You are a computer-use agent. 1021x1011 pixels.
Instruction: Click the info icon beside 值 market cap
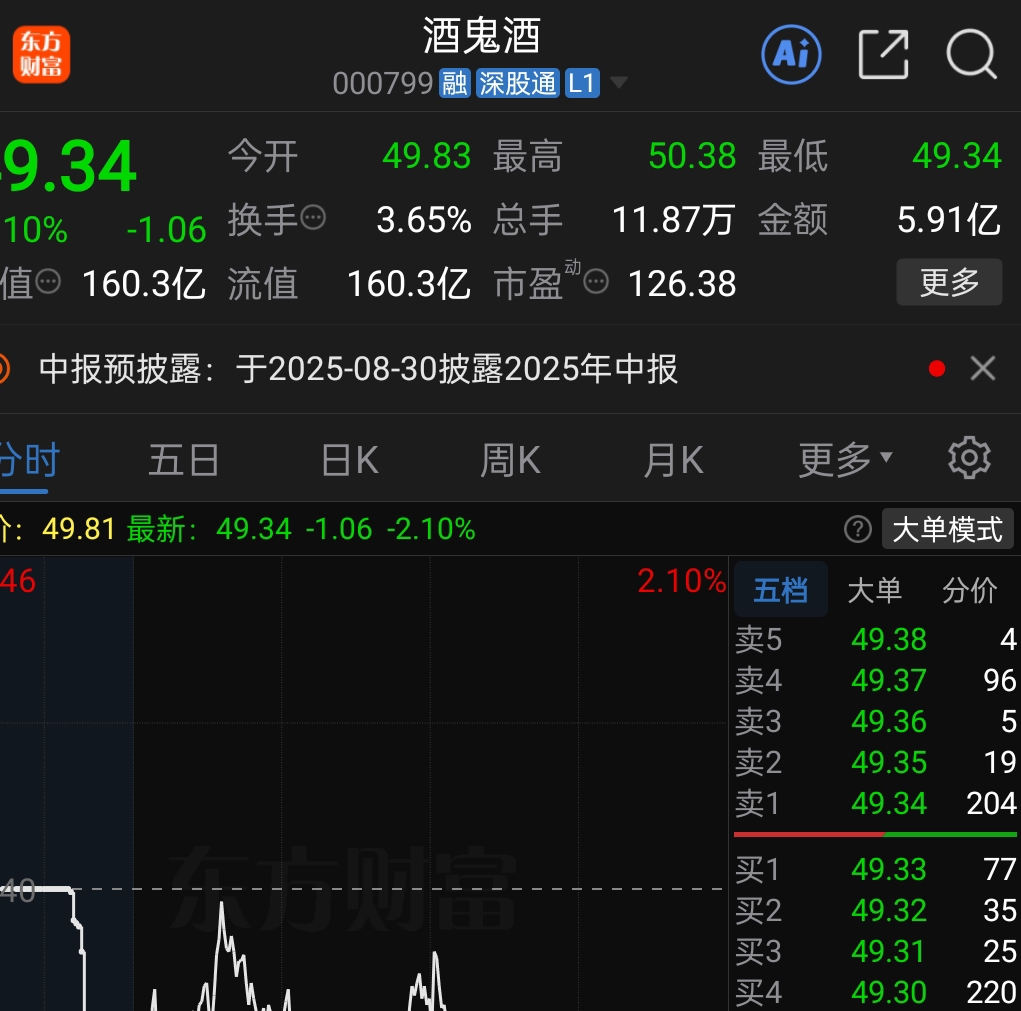pyautogui.click(x=48, y=282)
